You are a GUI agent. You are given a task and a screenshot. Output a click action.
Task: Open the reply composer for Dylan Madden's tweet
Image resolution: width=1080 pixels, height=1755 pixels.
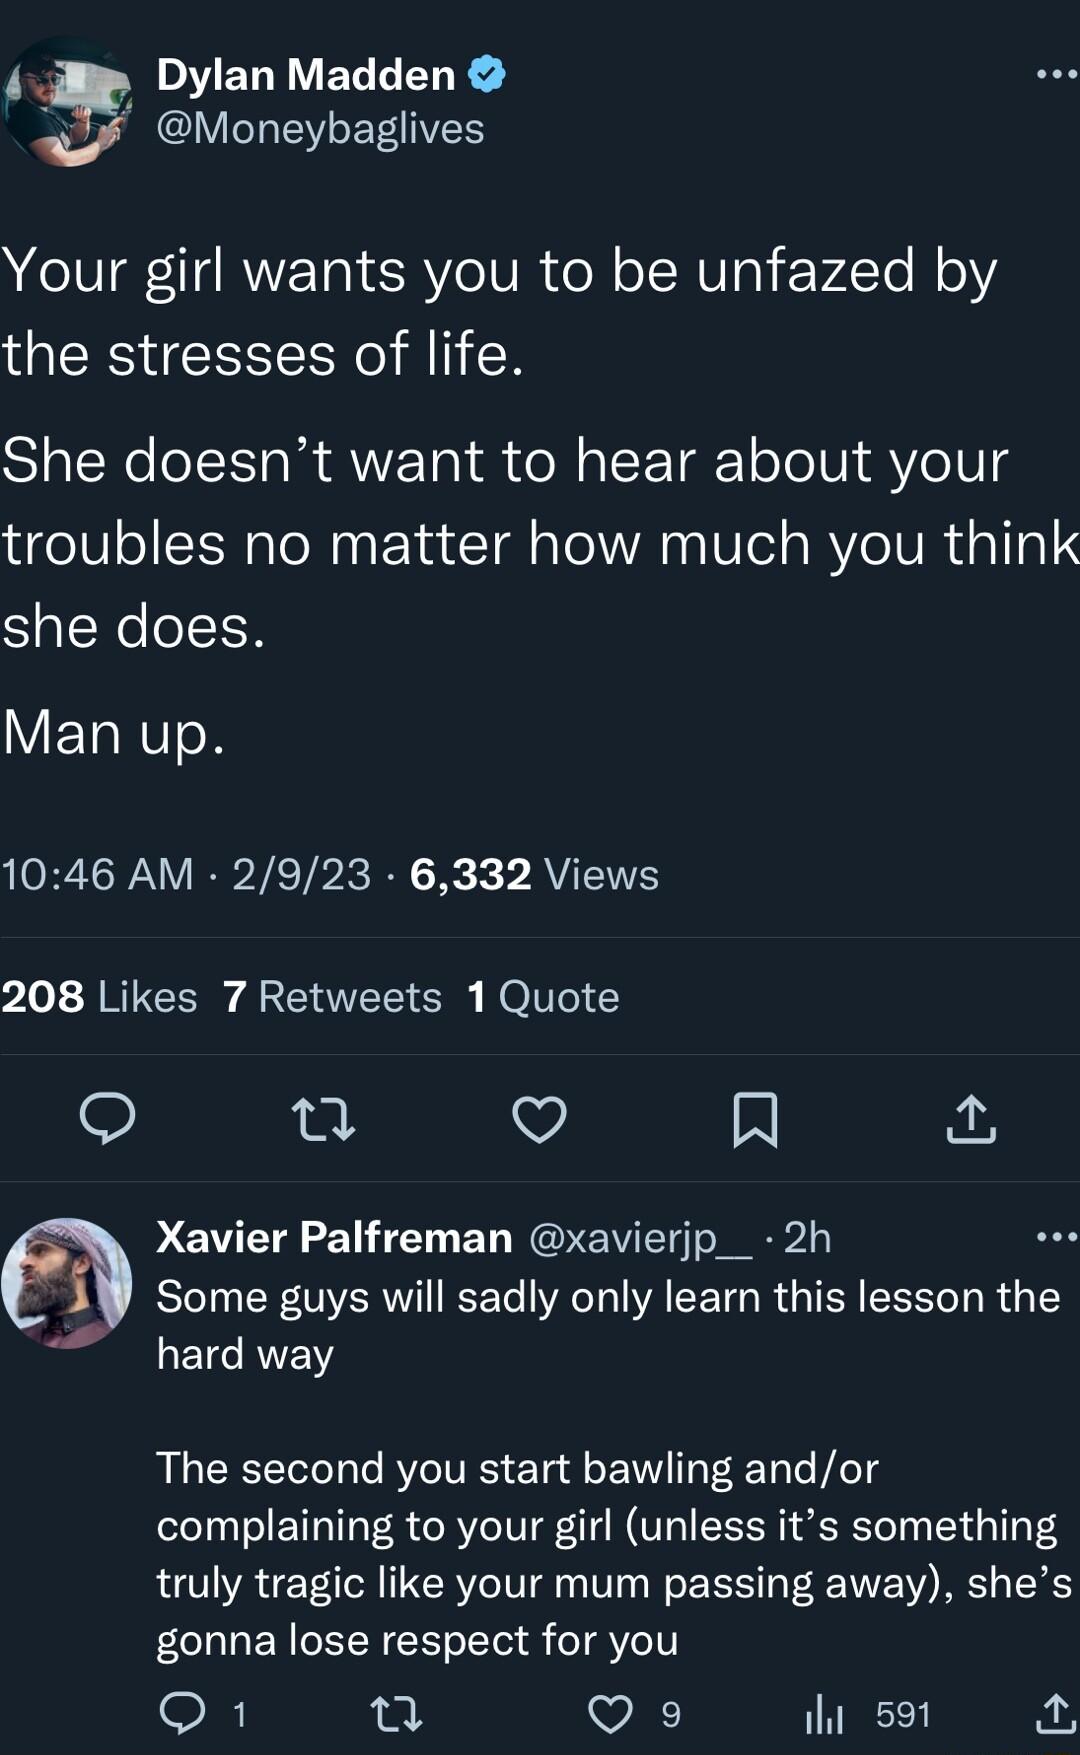coord(110,1120)
